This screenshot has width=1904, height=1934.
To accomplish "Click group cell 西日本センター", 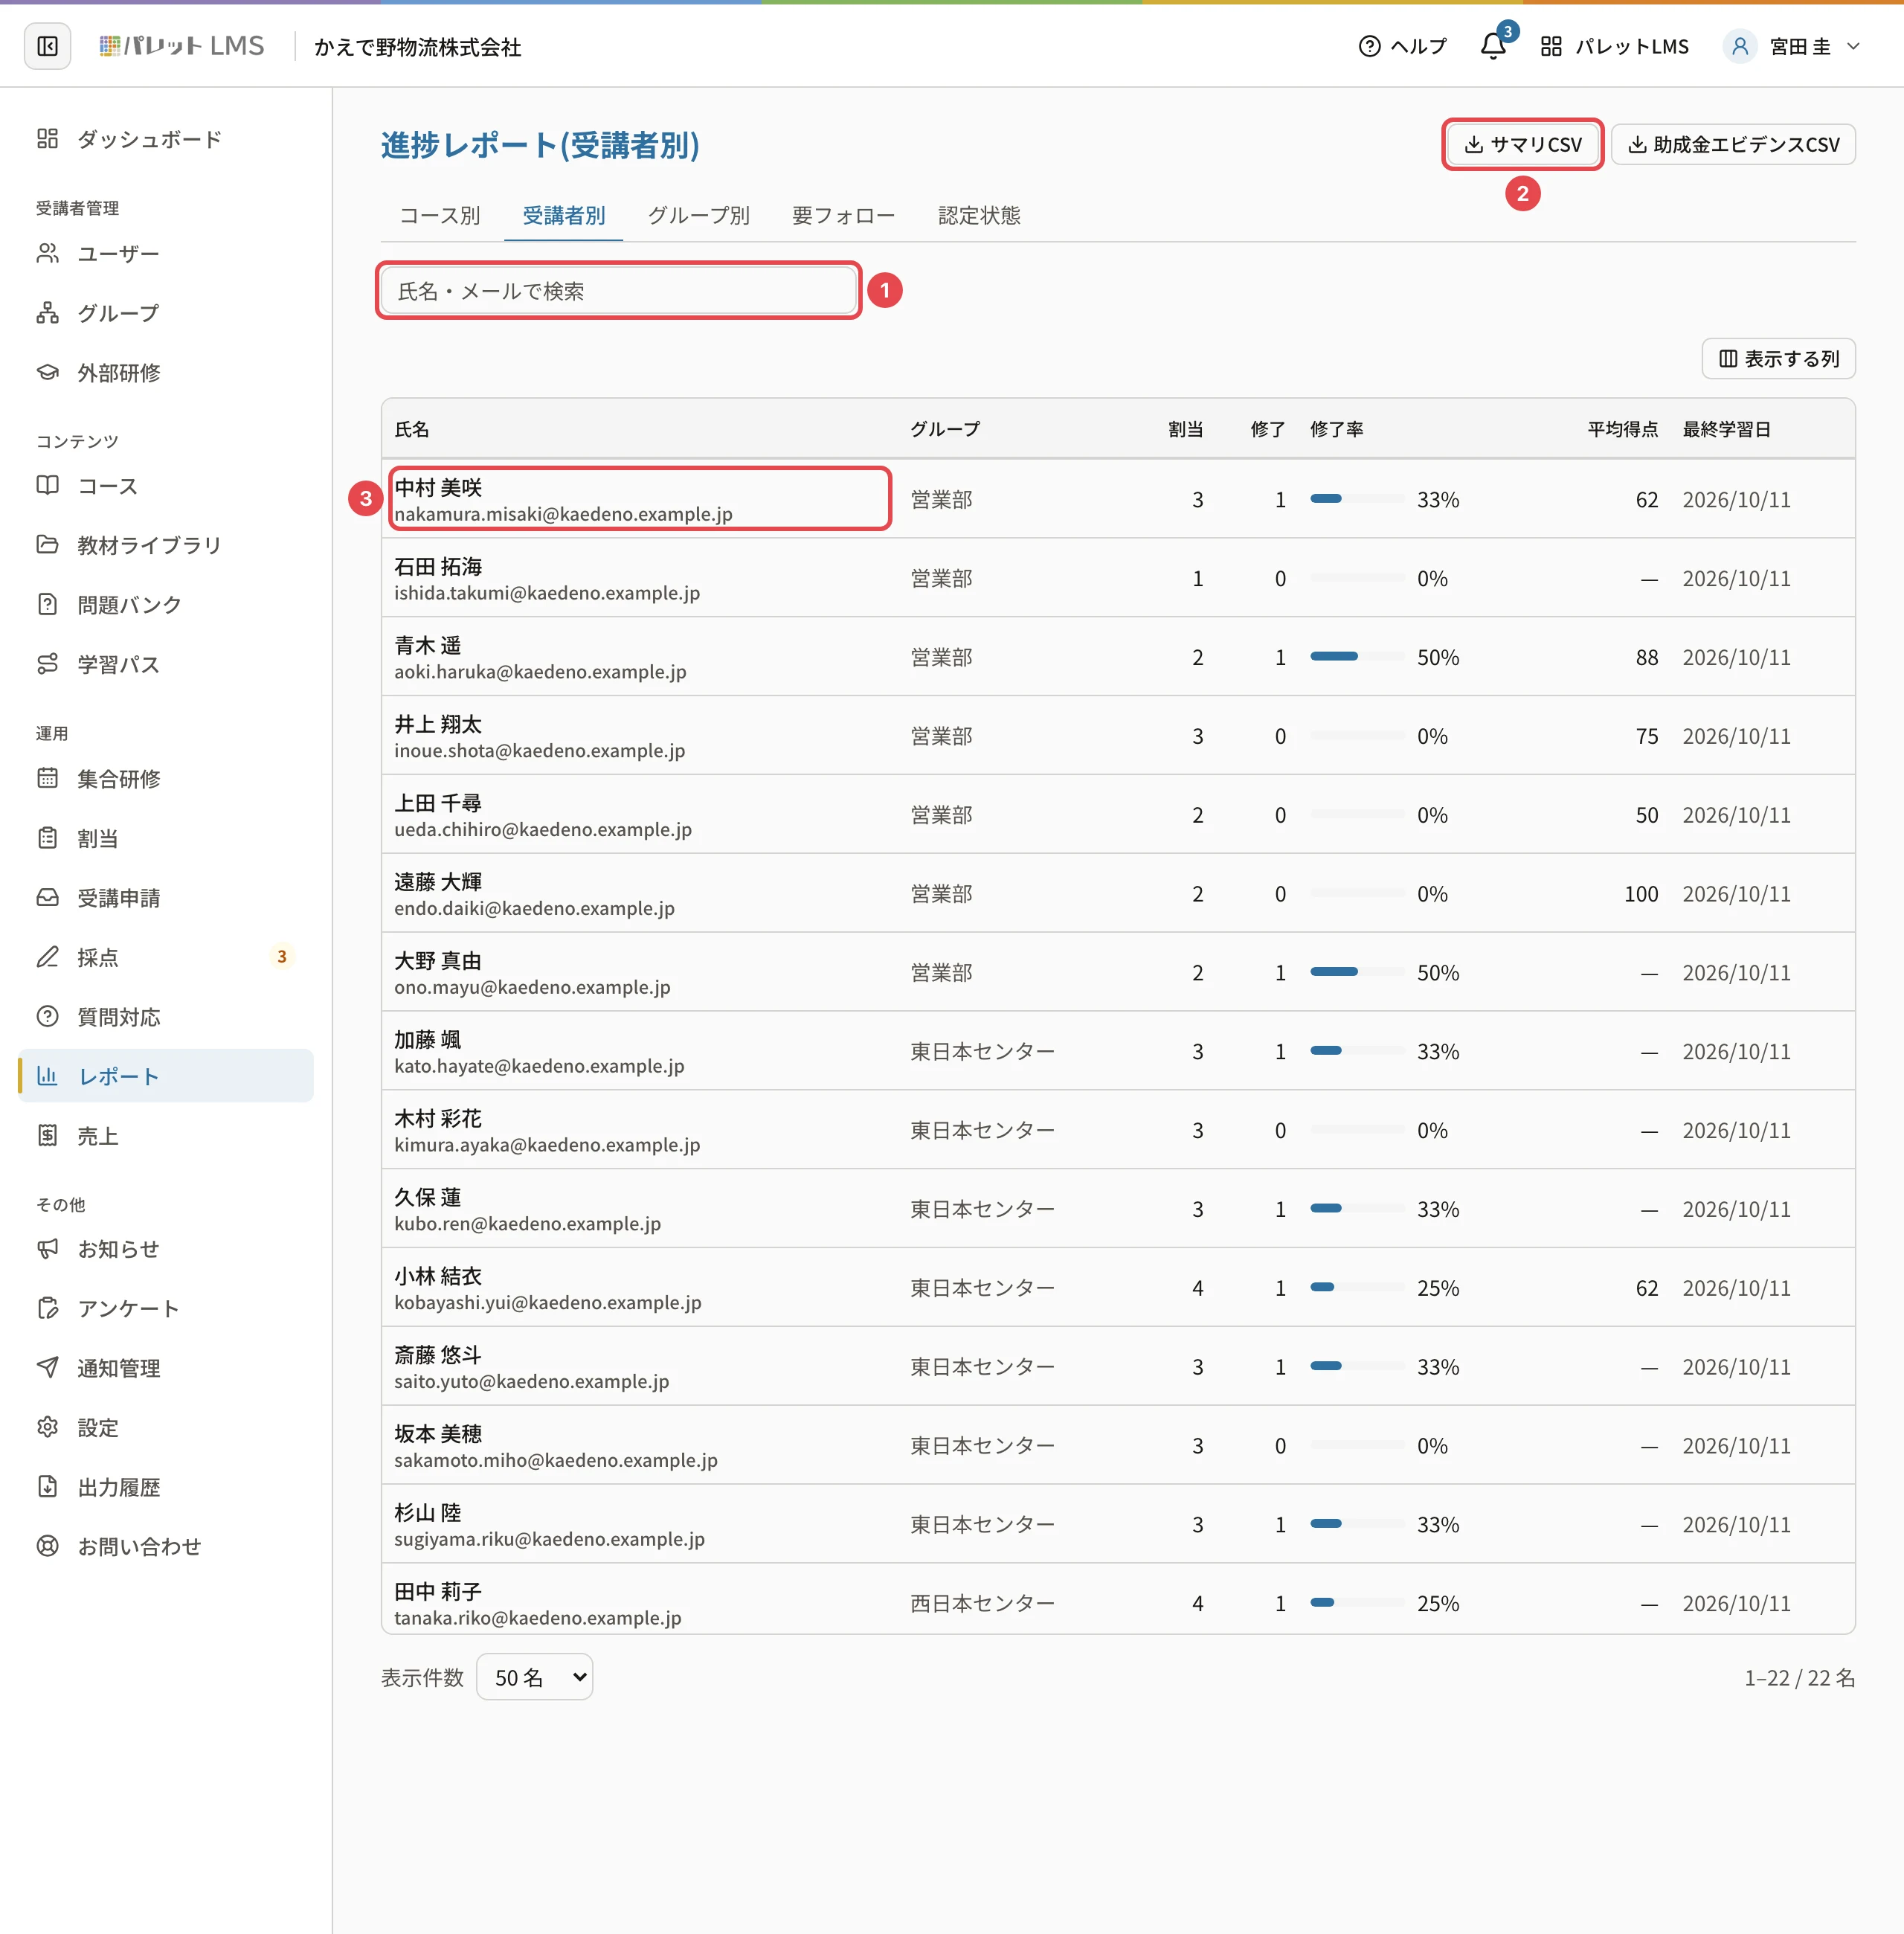I will [982, 1603].
